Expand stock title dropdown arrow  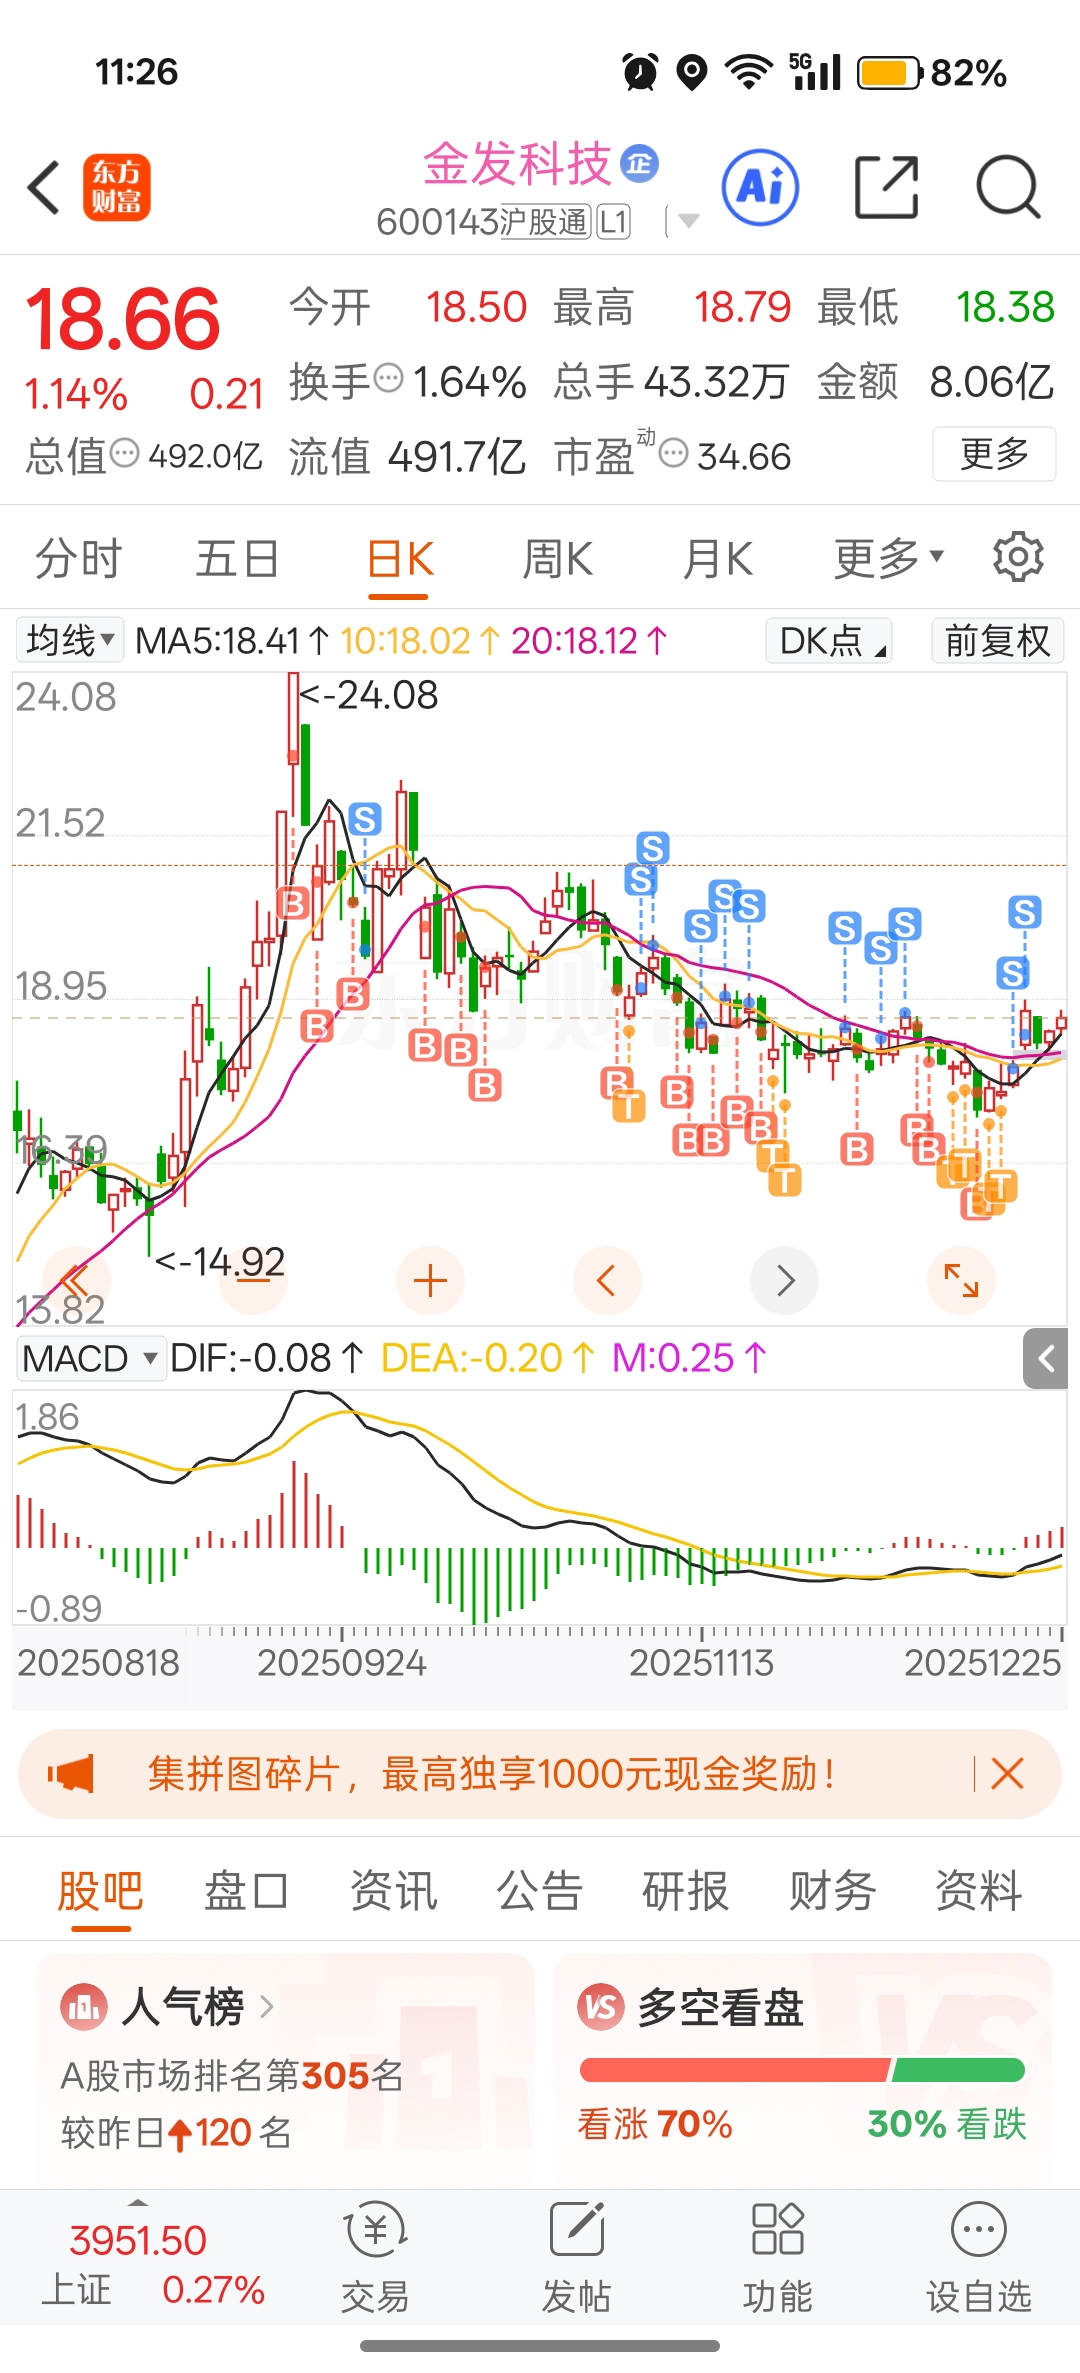(x=688, y=221)
